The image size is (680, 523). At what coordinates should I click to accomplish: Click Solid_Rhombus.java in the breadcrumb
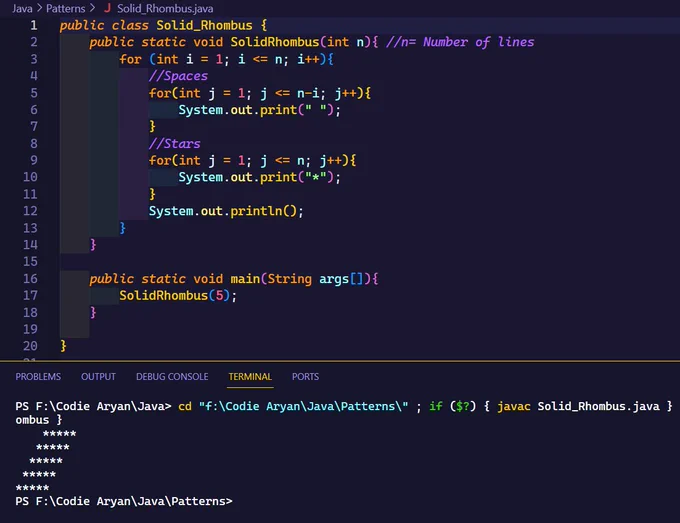(x=165, y=8)
